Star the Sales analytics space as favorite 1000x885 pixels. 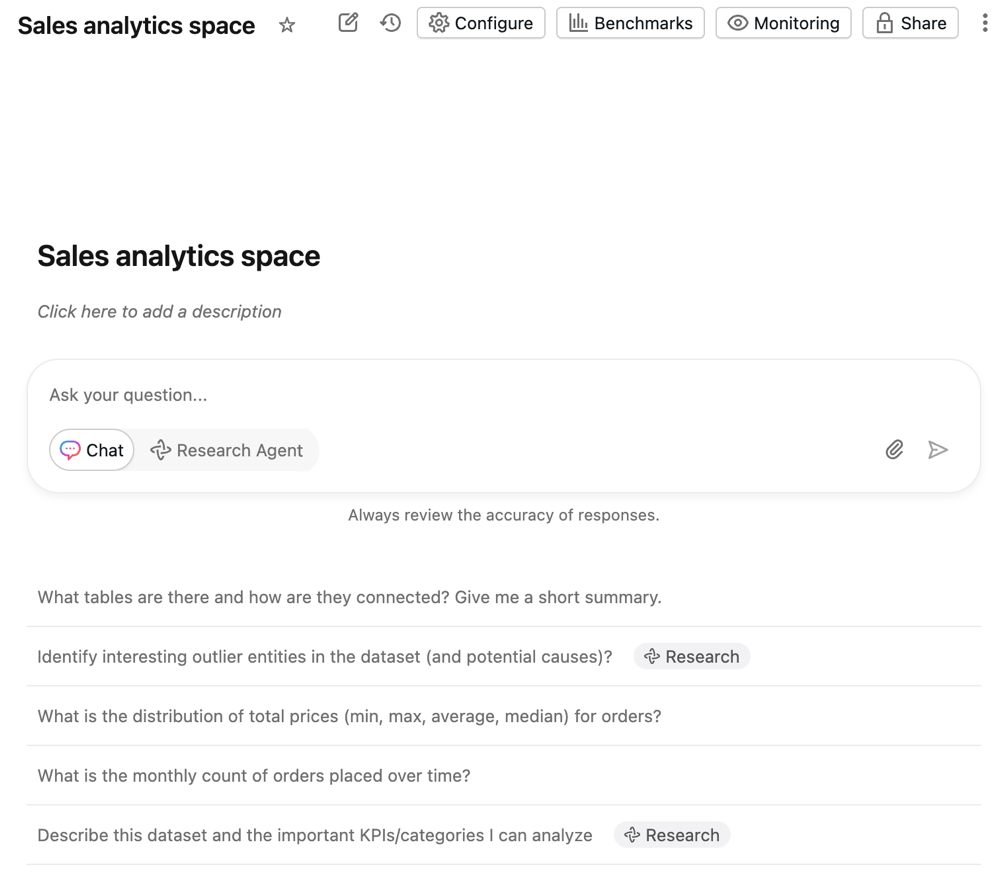pos(287,25)
